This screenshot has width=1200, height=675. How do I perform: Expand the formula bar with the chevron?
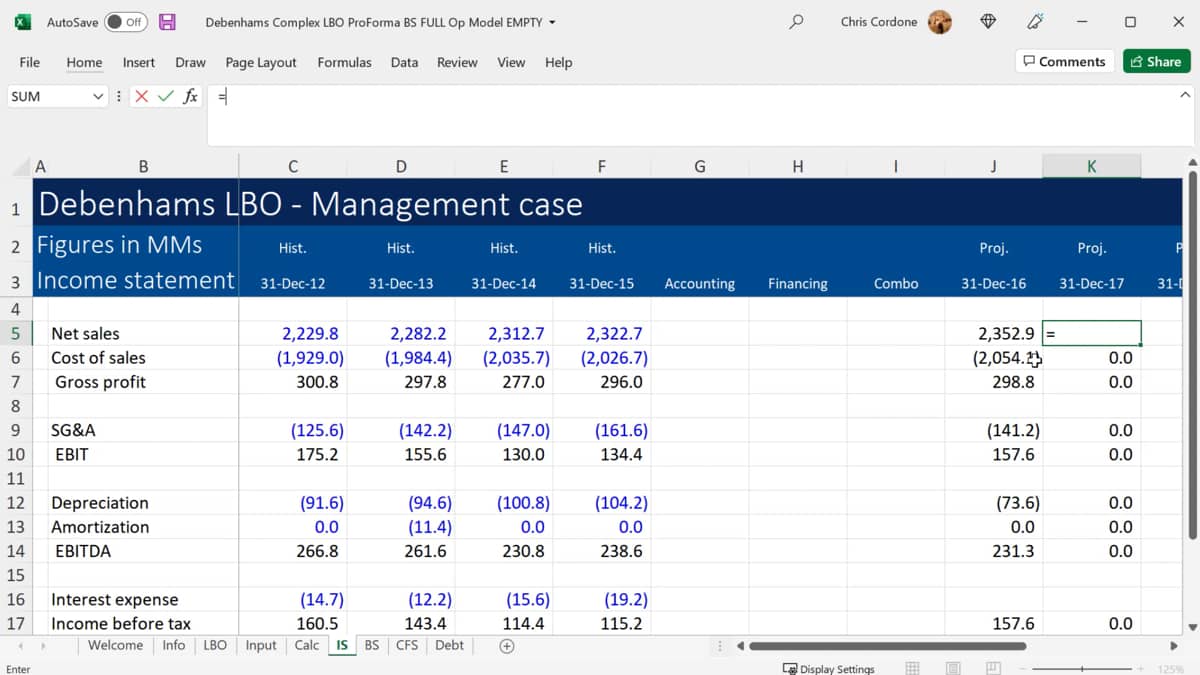pyautogui.click(x=1185, y=95)
